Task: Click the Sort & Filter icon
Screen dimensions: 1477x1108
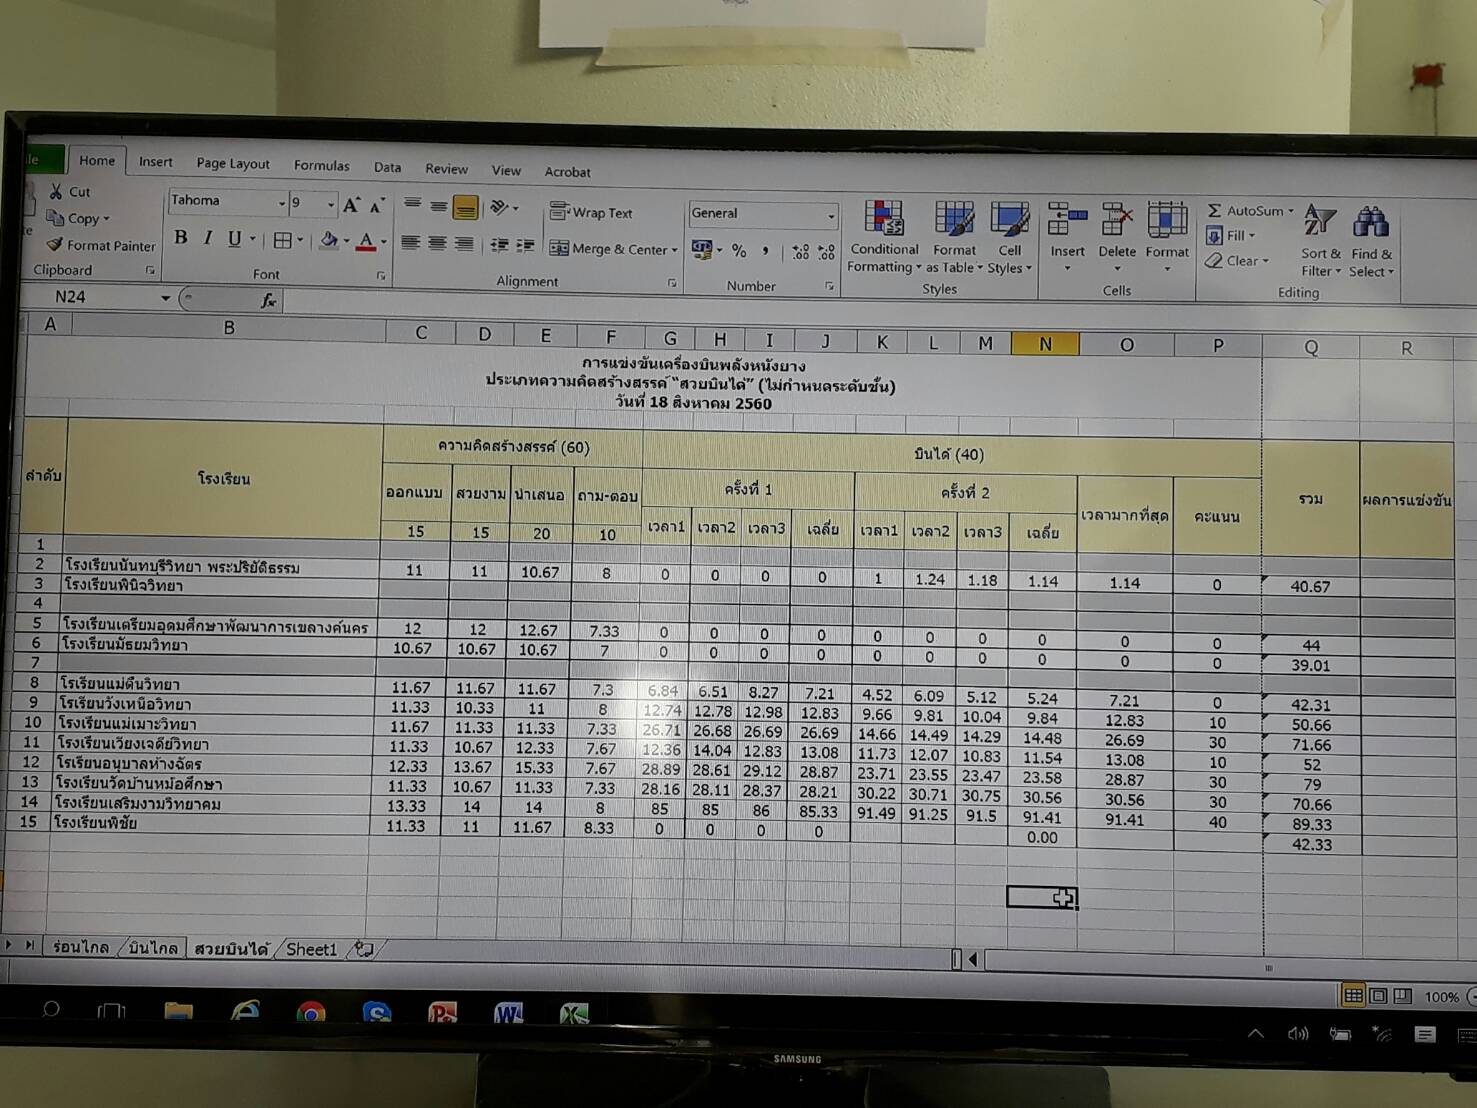Action: point(1320,223)
